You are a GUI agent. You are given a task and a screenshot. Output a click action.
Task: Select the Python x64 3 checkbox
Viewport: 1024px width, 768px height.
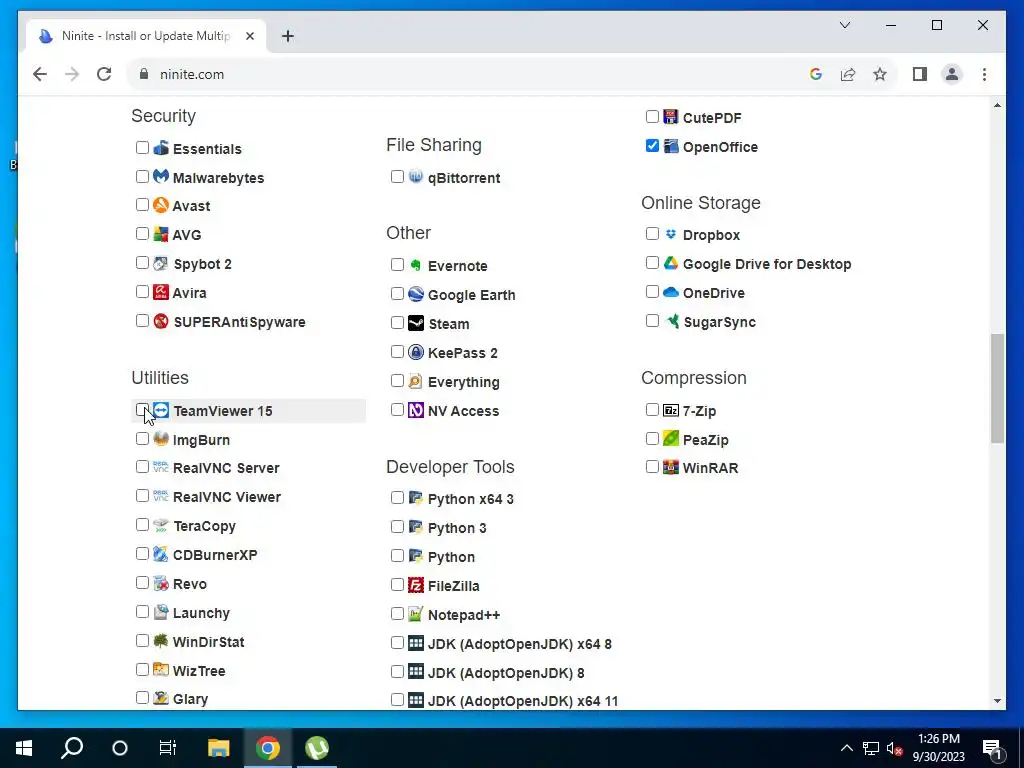pos(397,498)
